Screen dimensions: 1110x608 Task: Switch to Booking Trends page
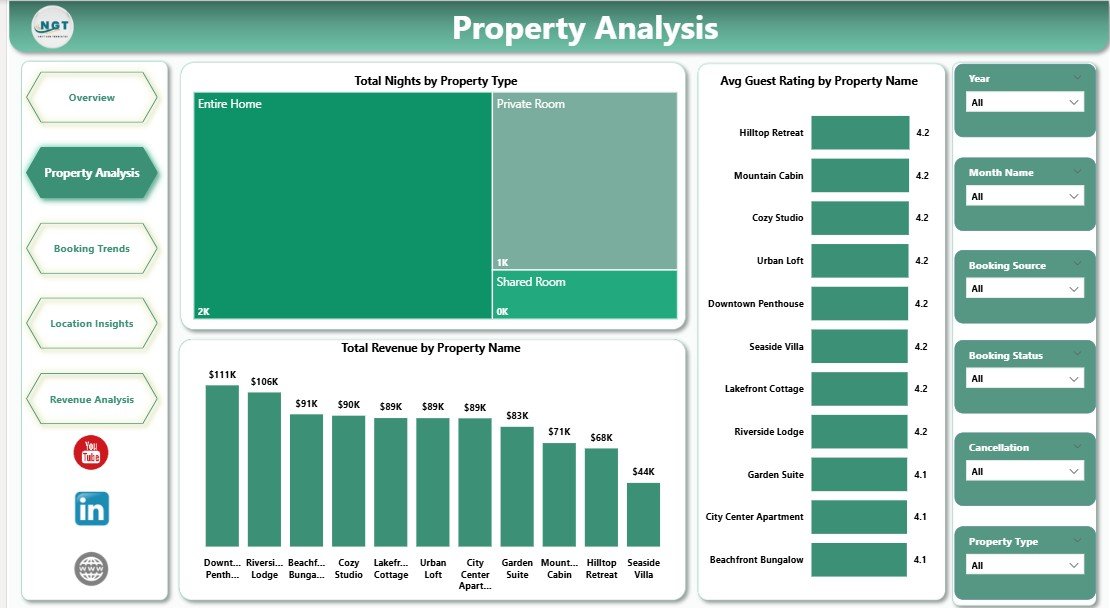click(x=92, y=249)
